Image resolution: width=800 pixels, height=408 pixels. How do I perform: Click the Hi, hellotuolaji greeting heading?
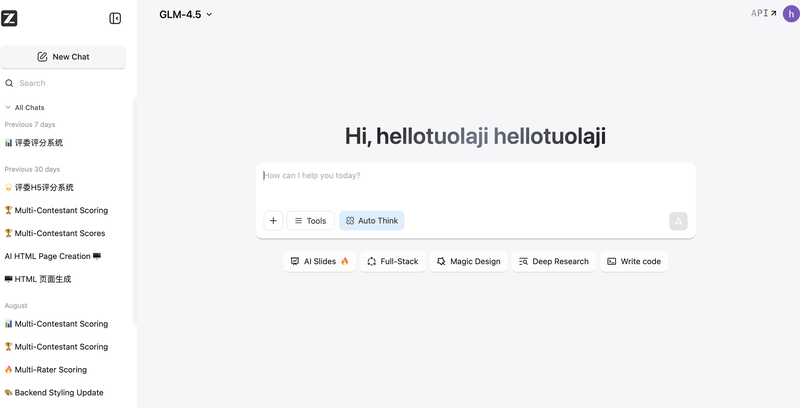click(476, 137)
